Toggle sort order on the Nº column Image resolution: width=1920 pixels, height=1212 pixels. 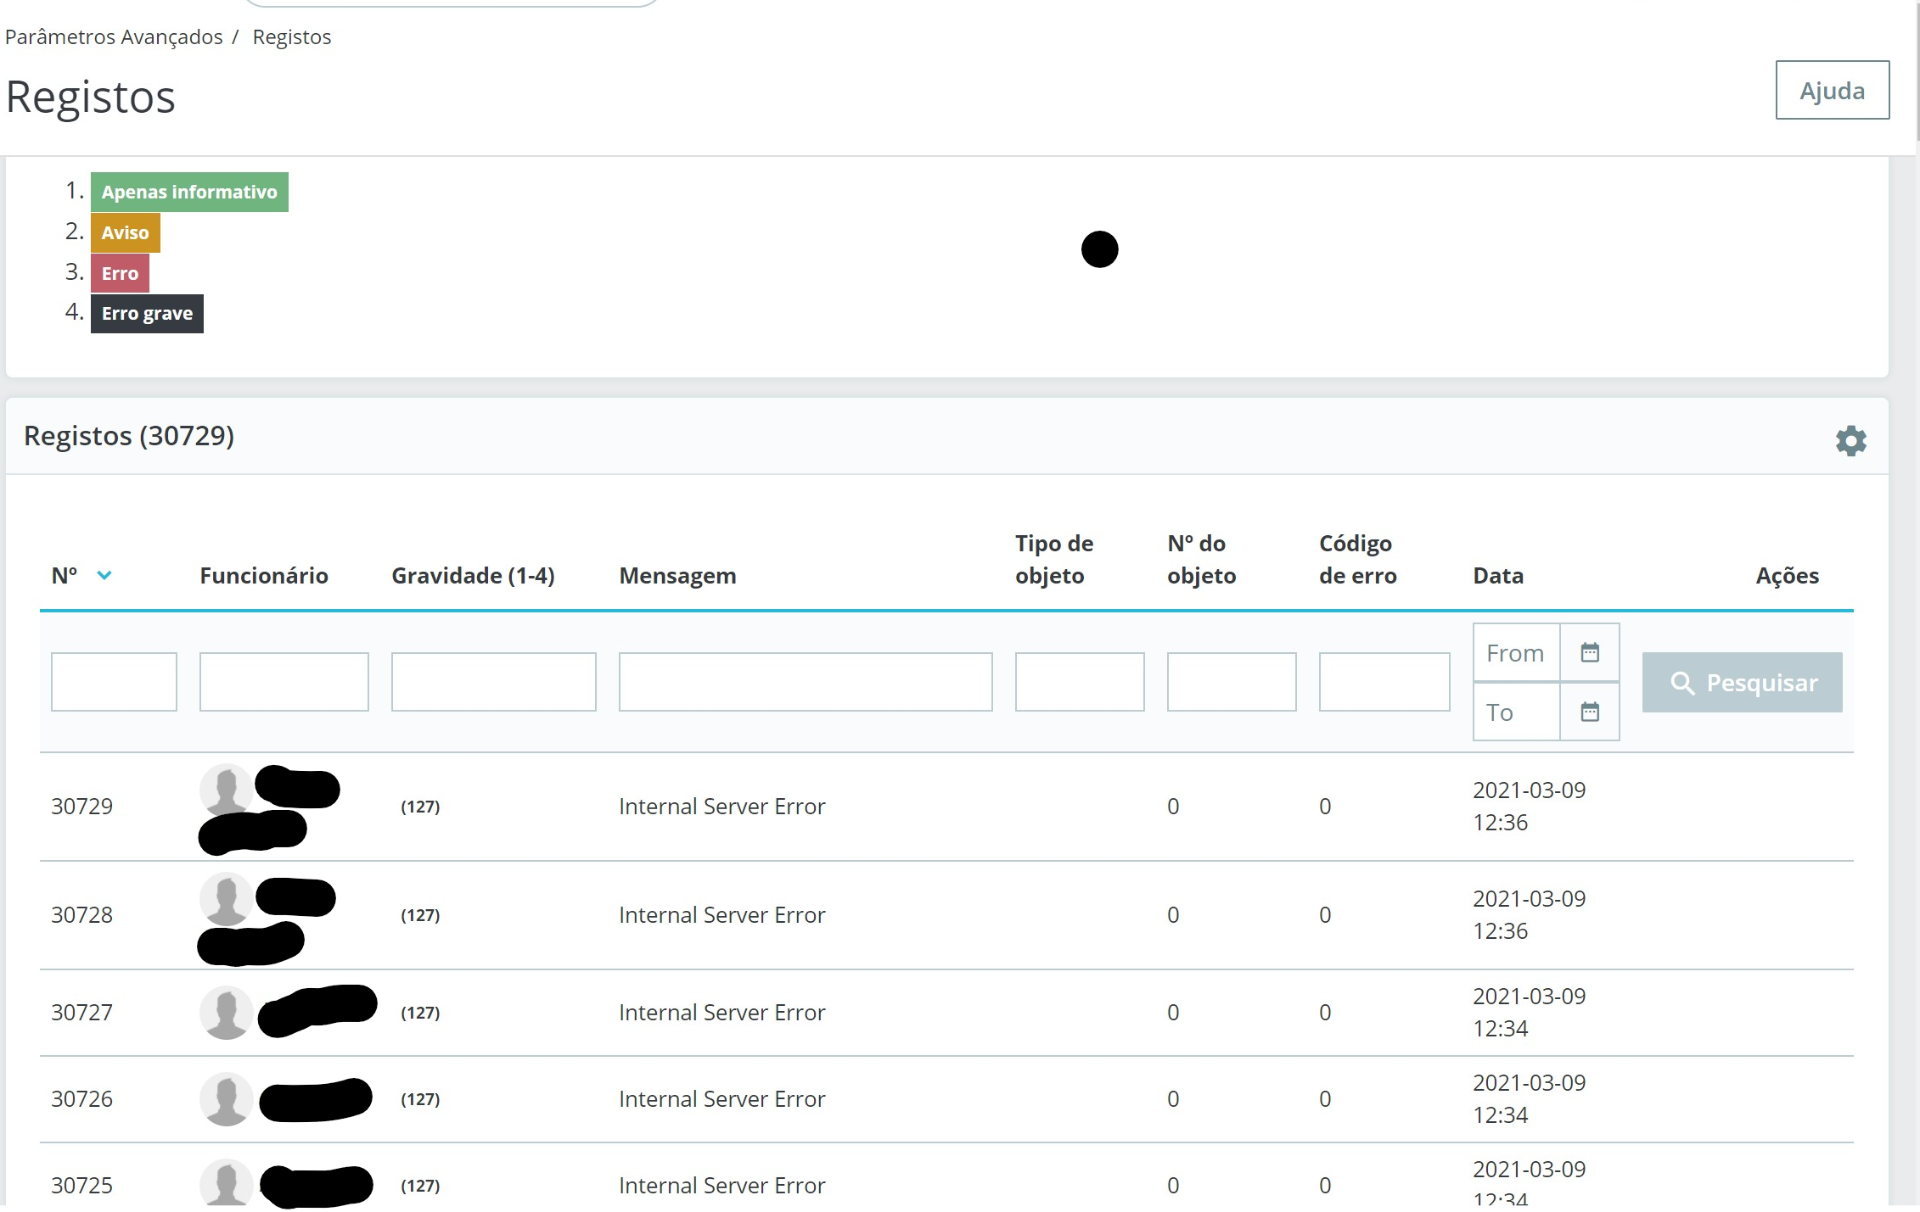(x=65, y=575)
